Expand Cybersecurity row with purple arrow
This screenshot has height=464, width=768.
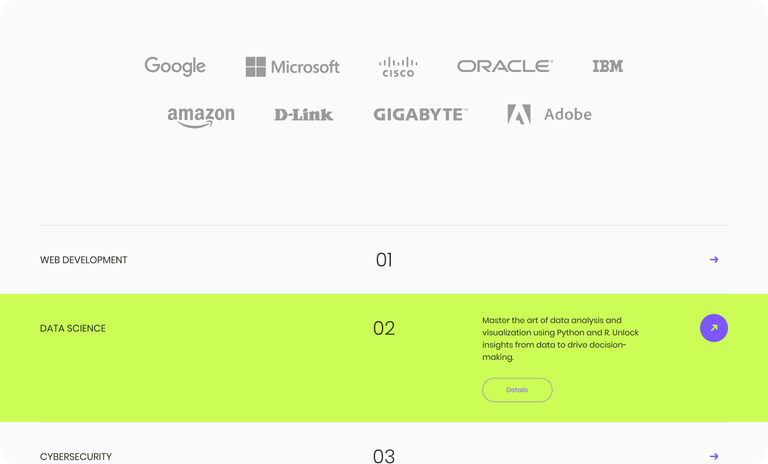pyautogui.click(x=714, y=456)
